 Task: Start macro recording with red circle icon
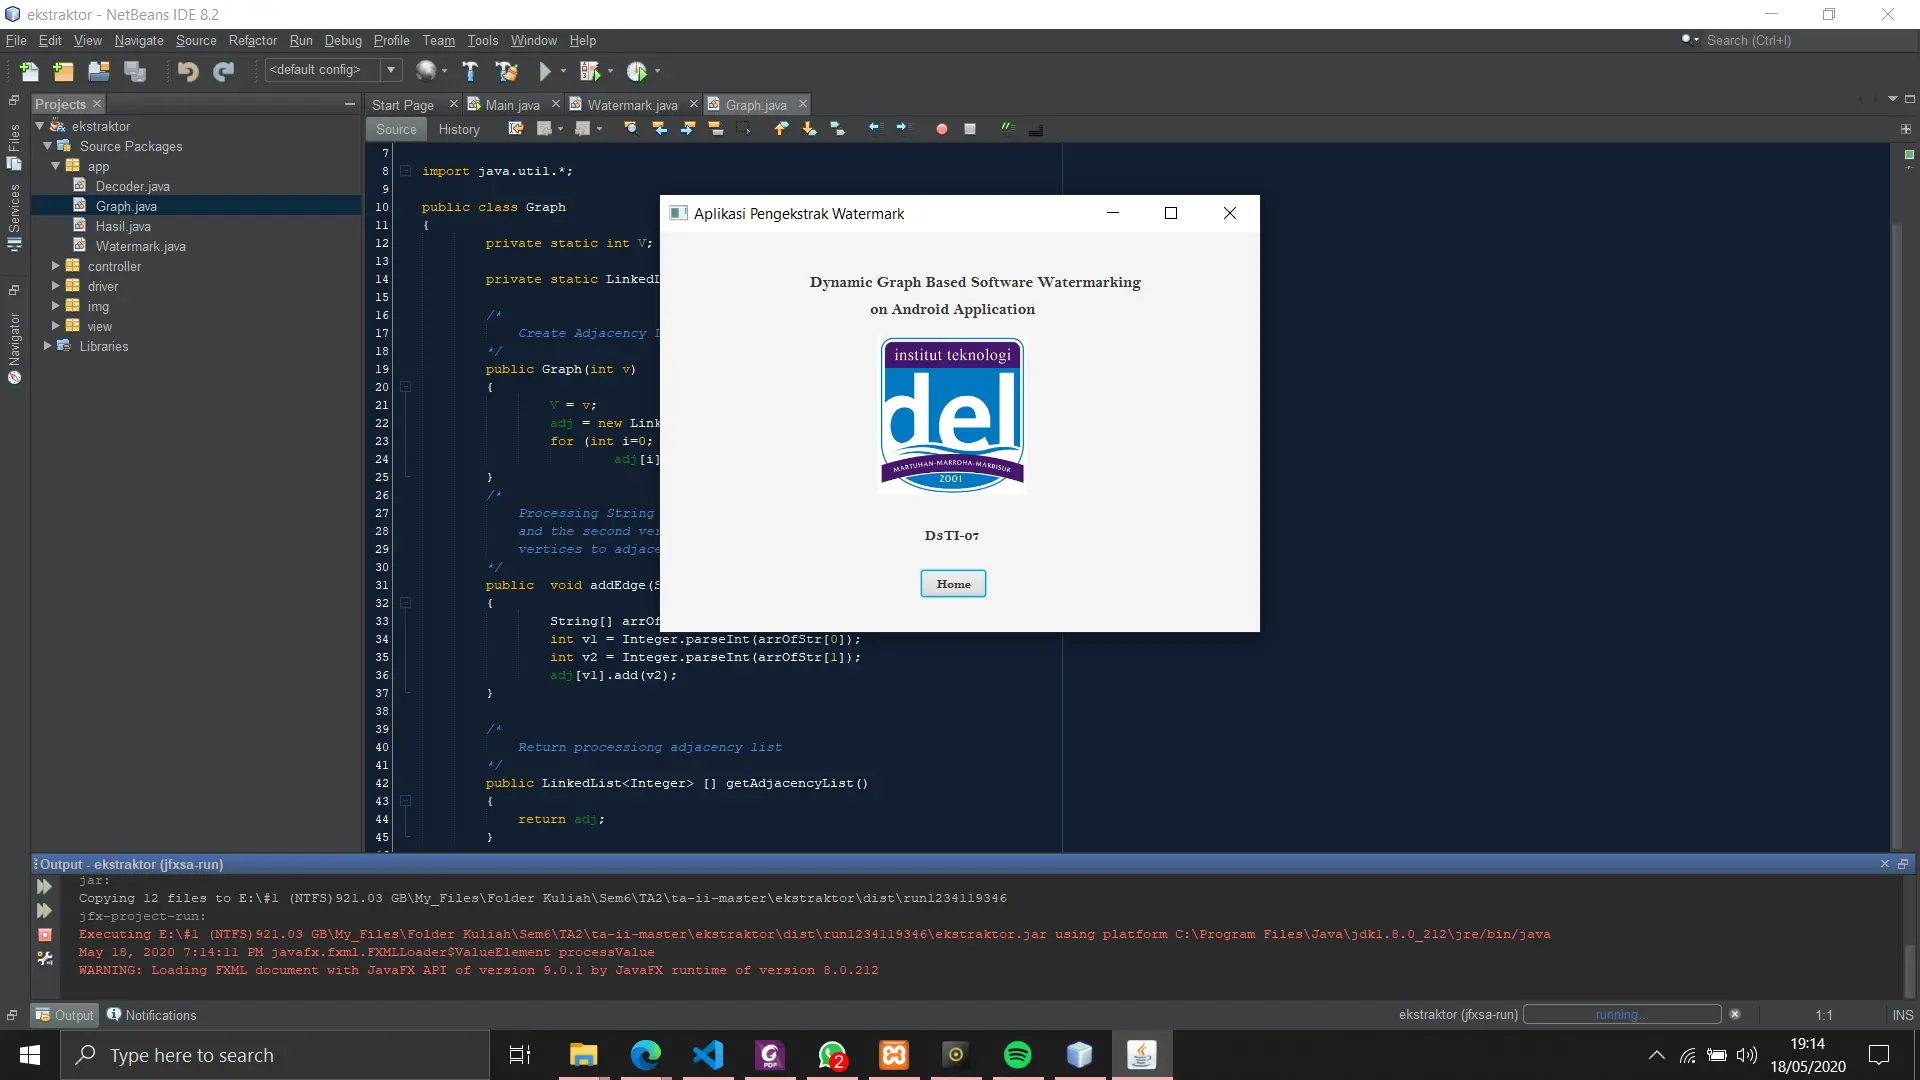(941, 129)
